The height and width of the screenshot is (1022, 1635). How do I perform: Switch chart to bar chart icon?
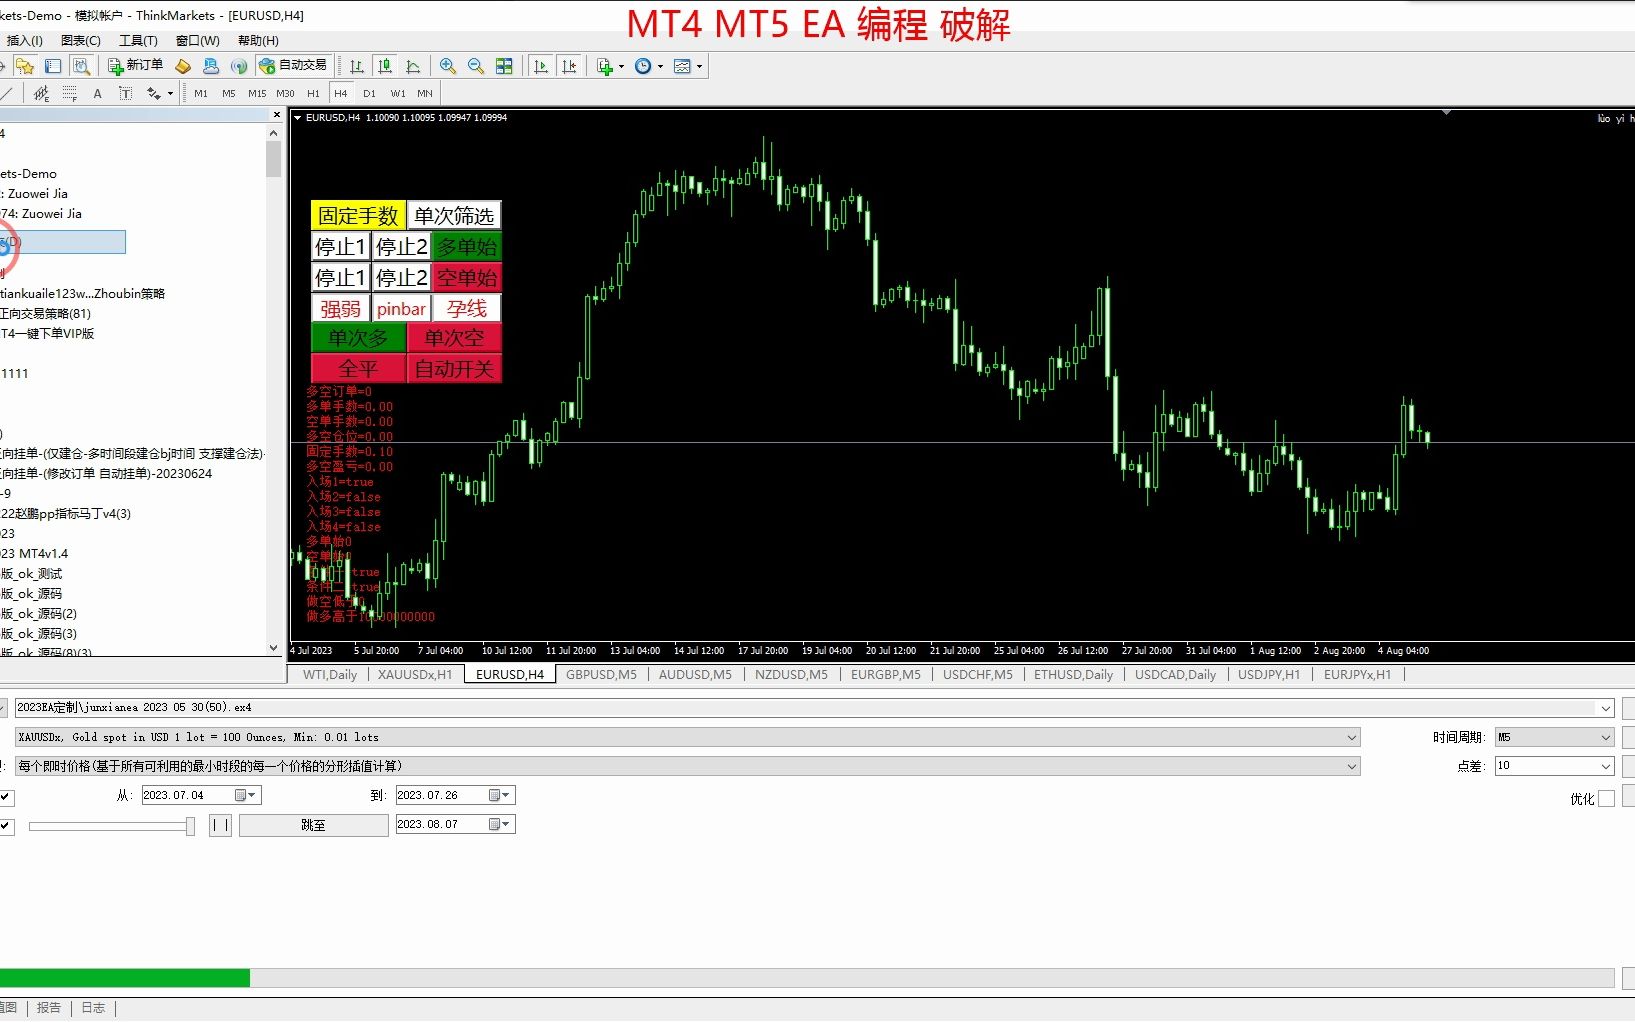point(357,66)
